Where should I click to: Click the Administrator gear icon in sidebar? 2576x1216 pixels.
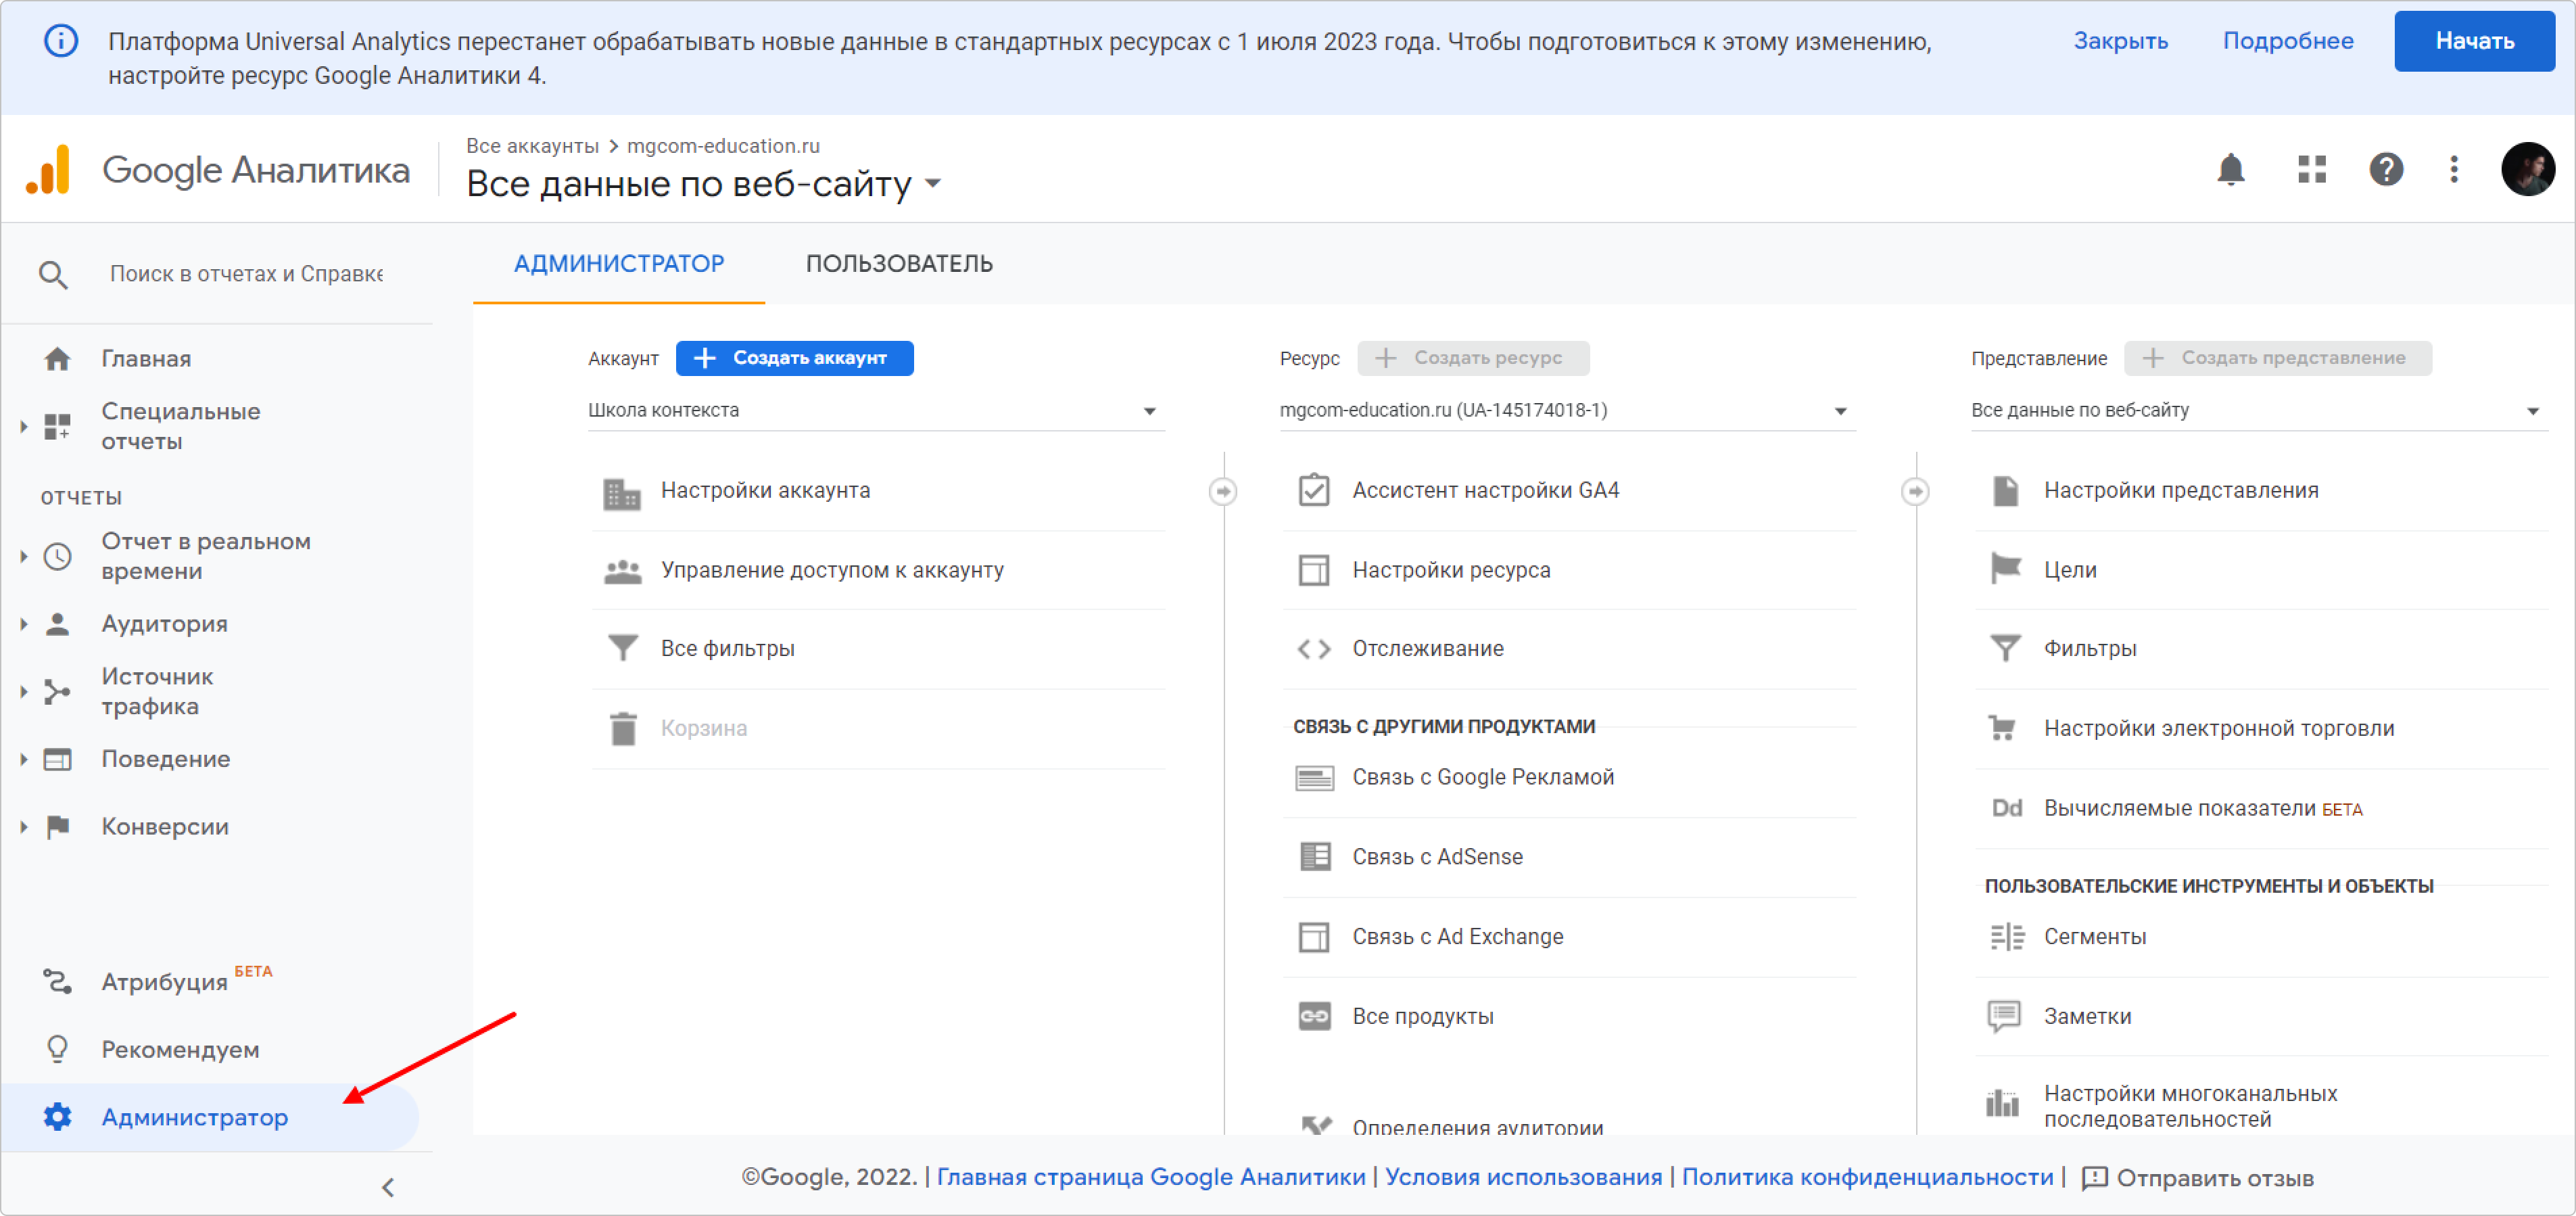[x=58, y=1117]
